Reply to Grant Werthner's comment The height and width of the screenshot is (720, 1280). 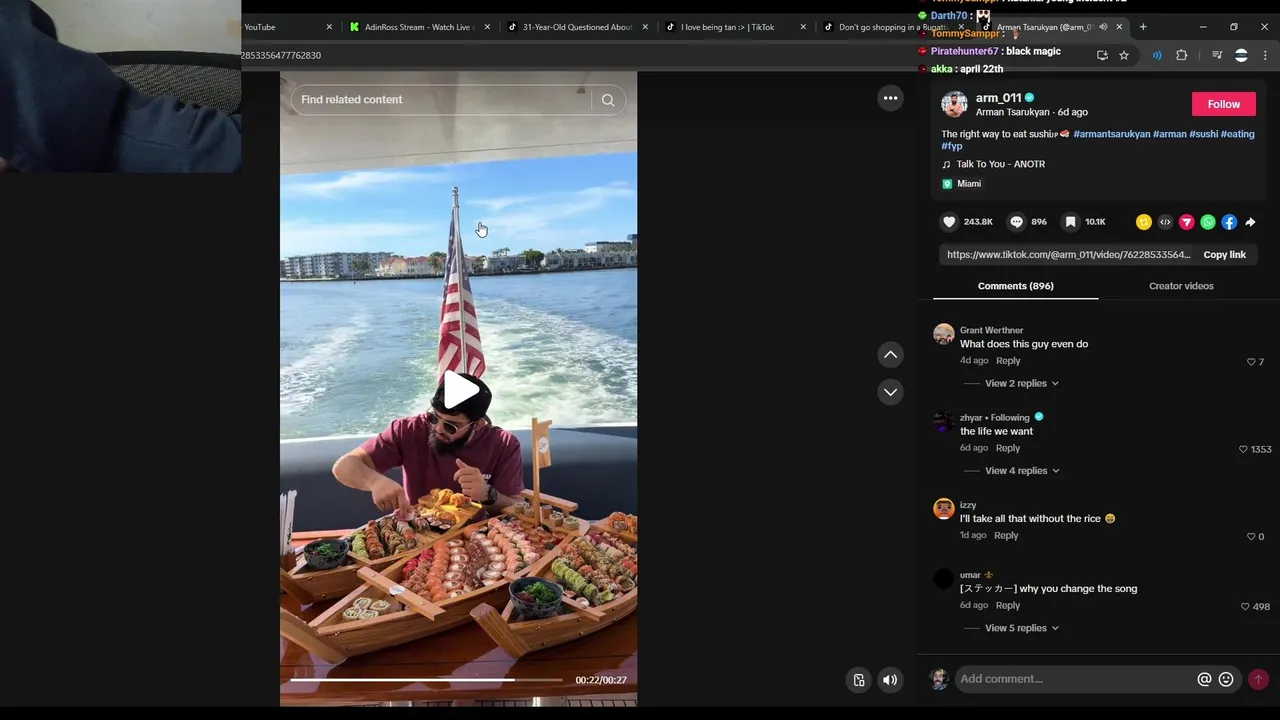(1008, 361)
